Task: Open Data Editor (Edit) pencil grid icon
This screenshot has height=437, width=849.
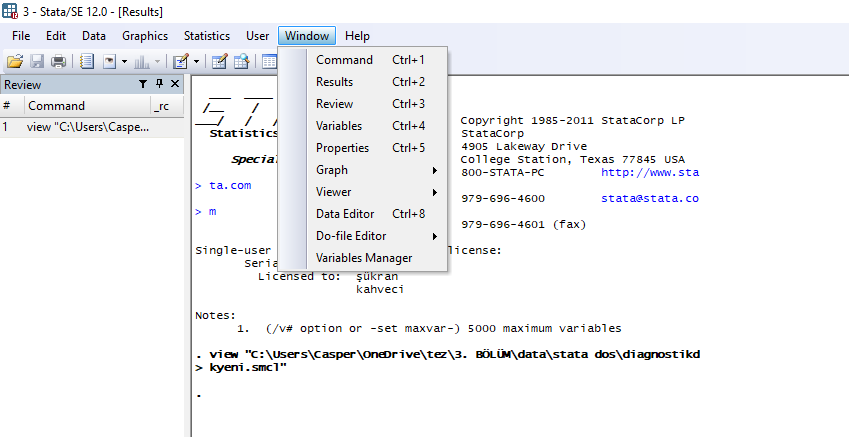Action: 219,62
